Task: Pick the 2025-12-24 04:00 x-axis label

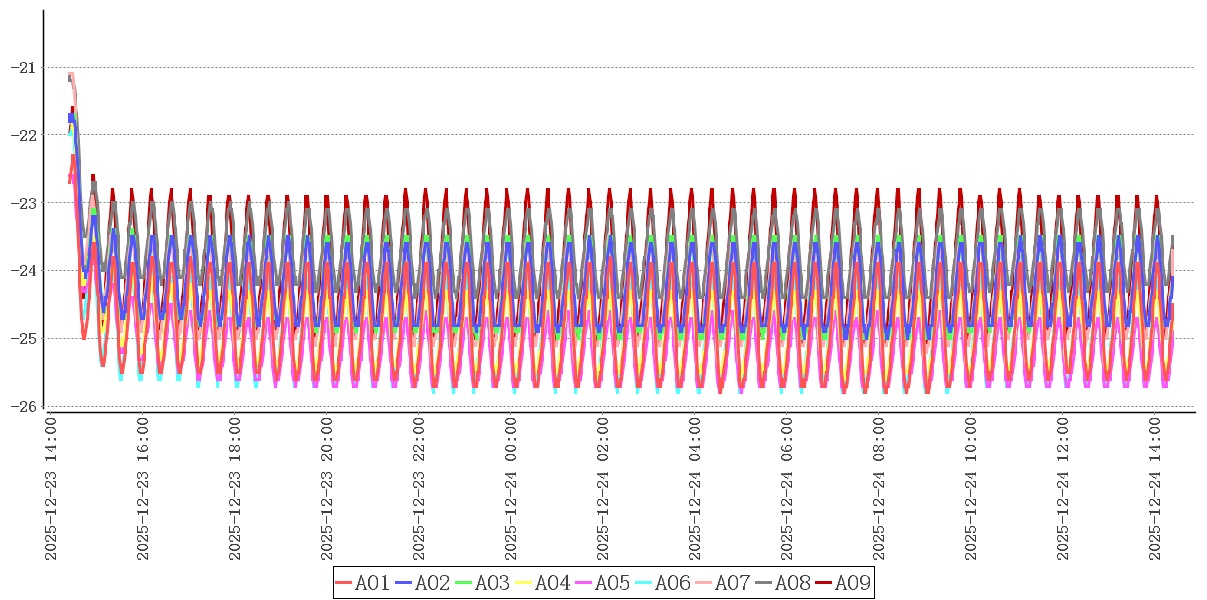Action: tap(695, 489)
